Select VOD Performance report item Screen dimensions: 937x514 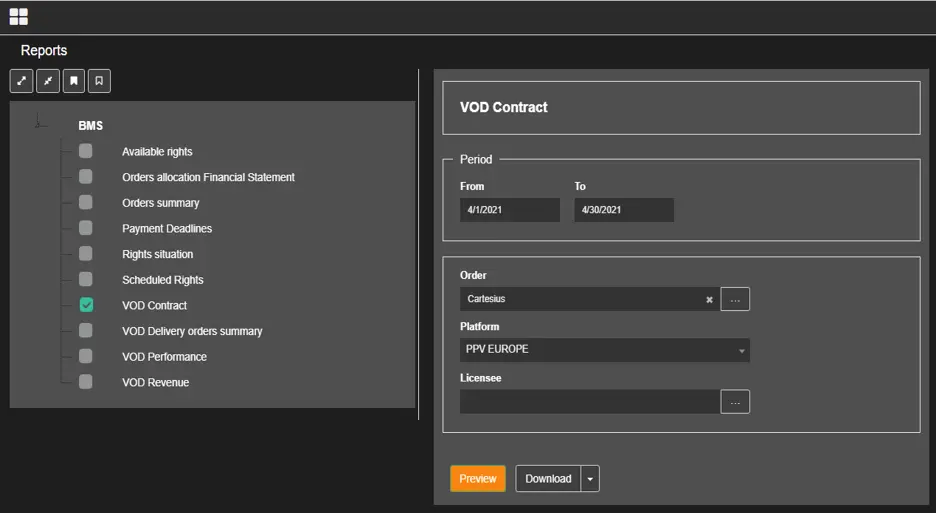tap(164, 357)
